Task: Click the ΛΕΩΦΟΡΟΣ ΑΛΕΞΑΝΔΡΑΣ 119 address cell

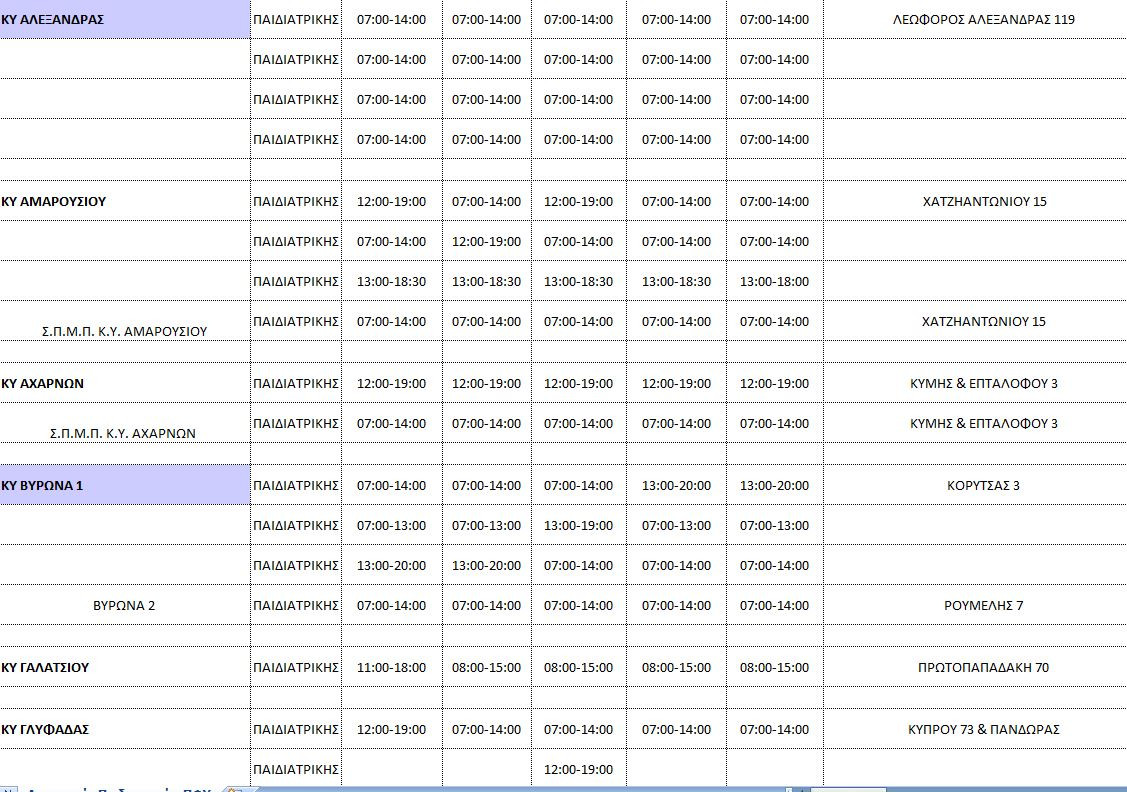Action: pyautogui.click(x=983, y=20)
